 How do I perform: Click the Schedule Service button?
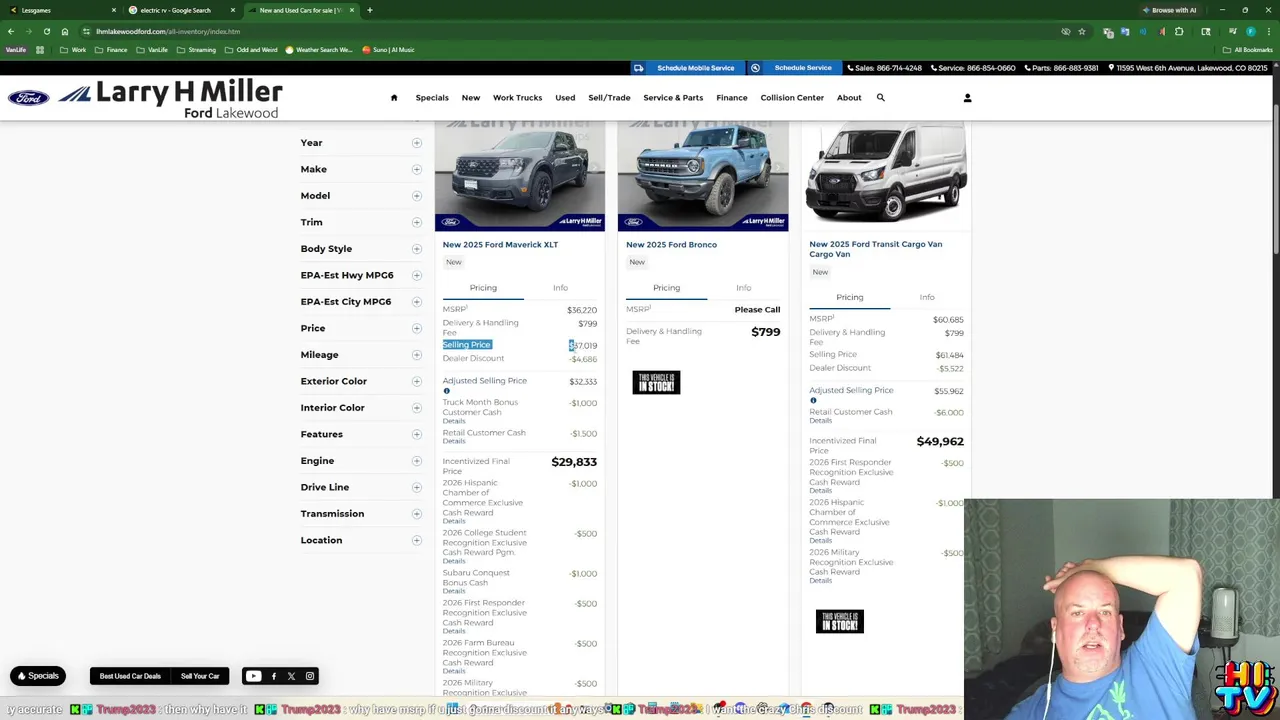coord(793,68)
